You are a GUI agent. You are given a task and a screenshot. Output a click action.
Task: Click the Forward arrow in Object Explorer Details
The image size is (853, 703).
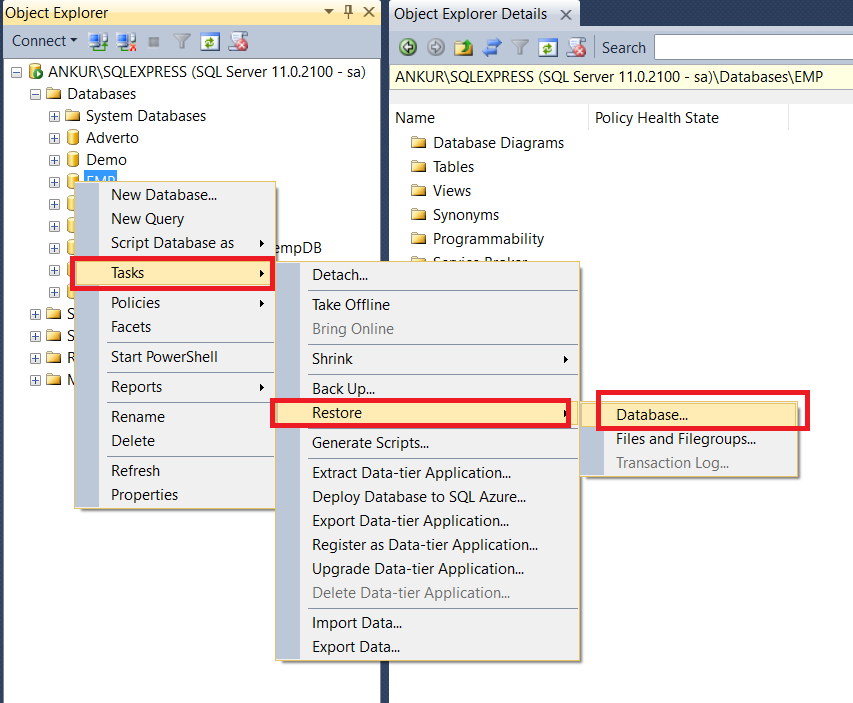(x=436, y=48)
